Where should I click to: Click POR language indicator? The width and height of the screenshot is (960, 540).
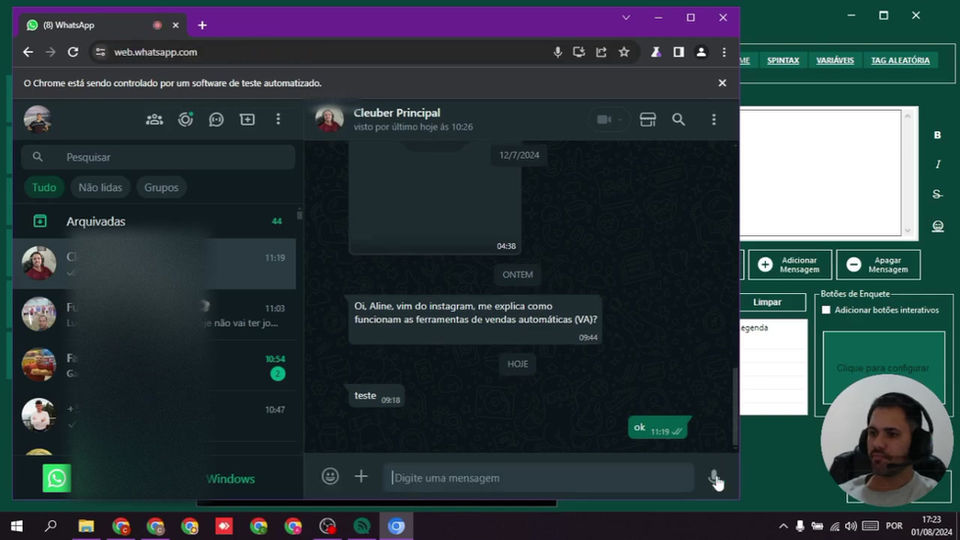(894, 526)
